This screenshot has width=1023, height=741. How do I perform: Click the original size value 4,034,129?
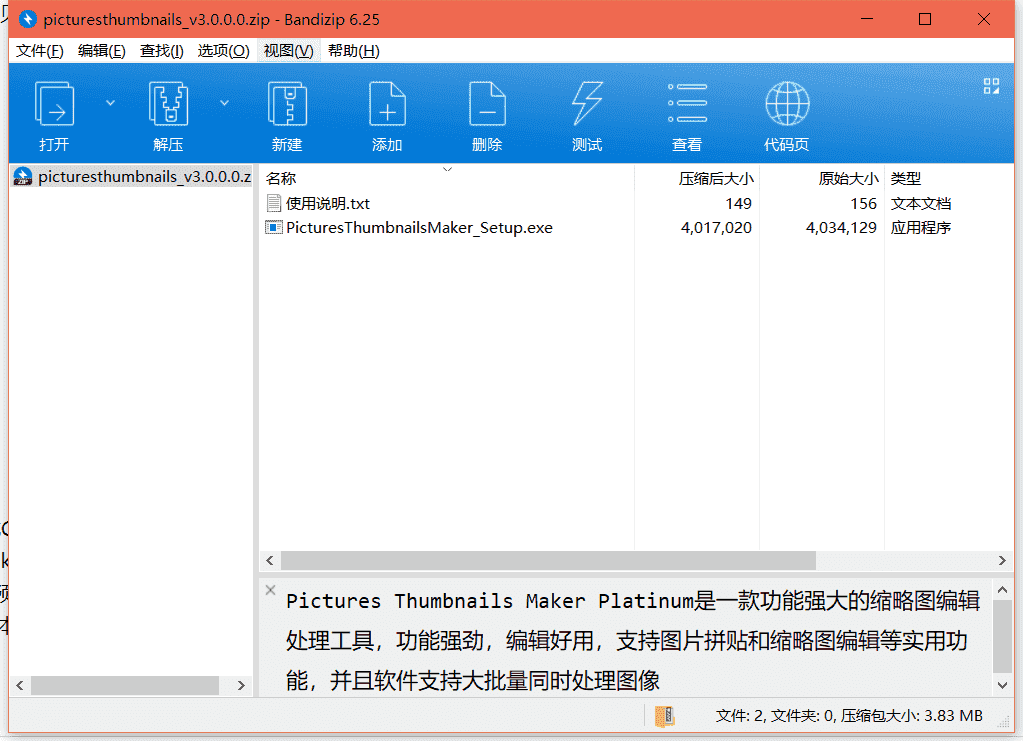(x=841, y=228)
